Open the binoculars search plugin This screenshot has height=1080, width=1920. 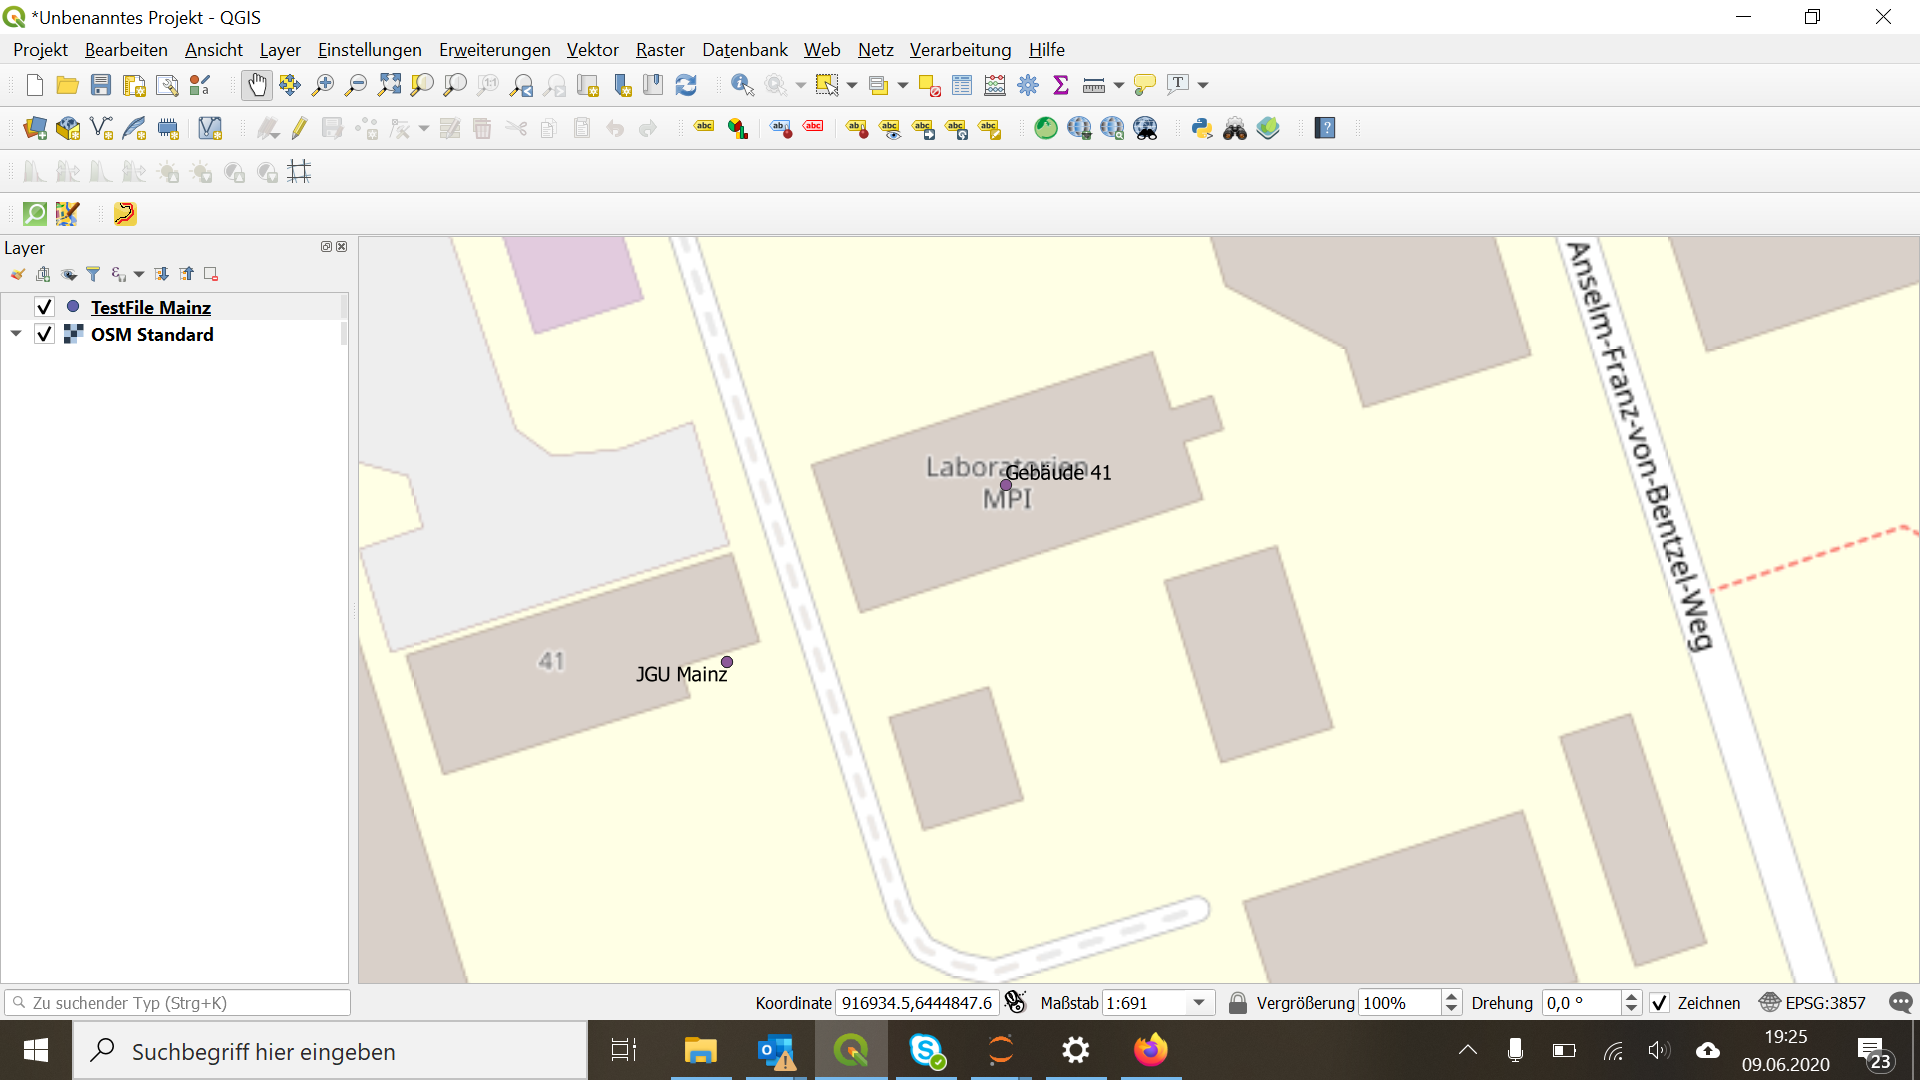[x=1235, y=128]
